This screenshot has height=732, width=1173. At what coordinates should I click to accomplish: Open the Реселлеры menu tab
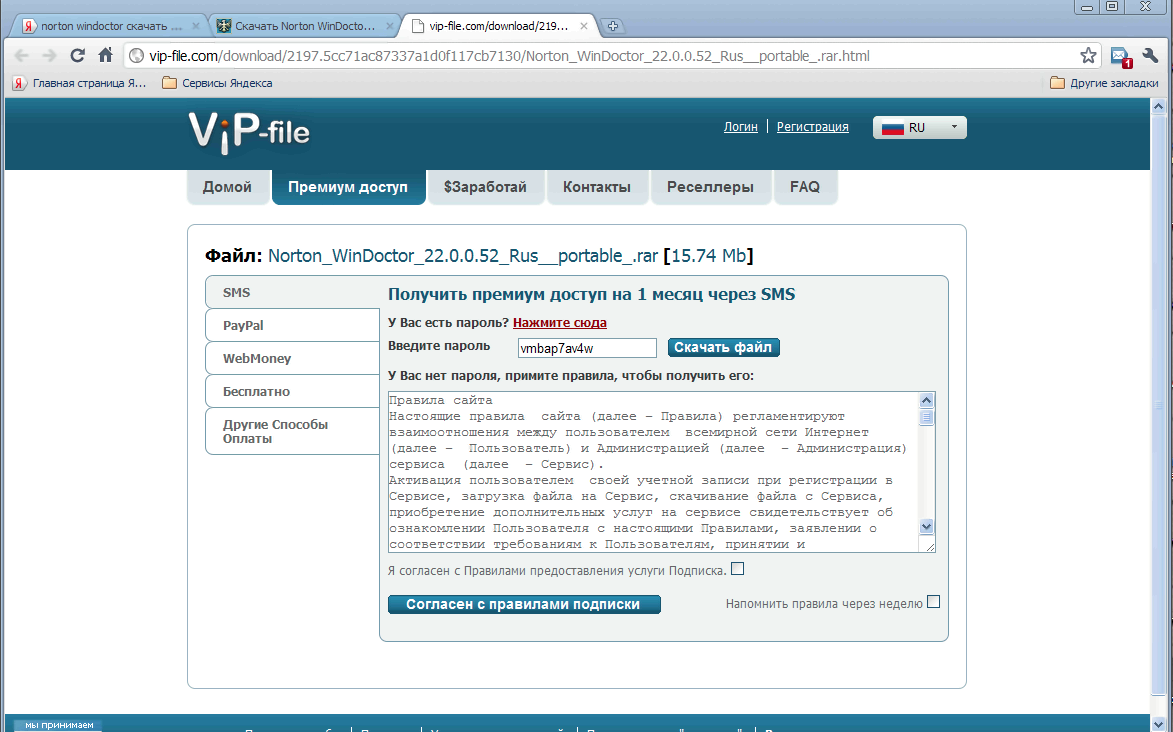click(x=710, y=187)
